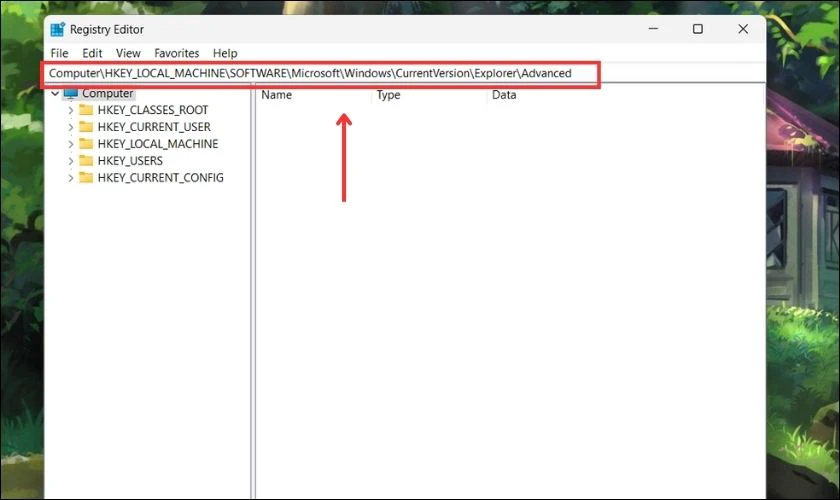Image resolution: width=840 pixels, height=500 pixels.
Task: Open the View menu
Action: coord(128,53)
